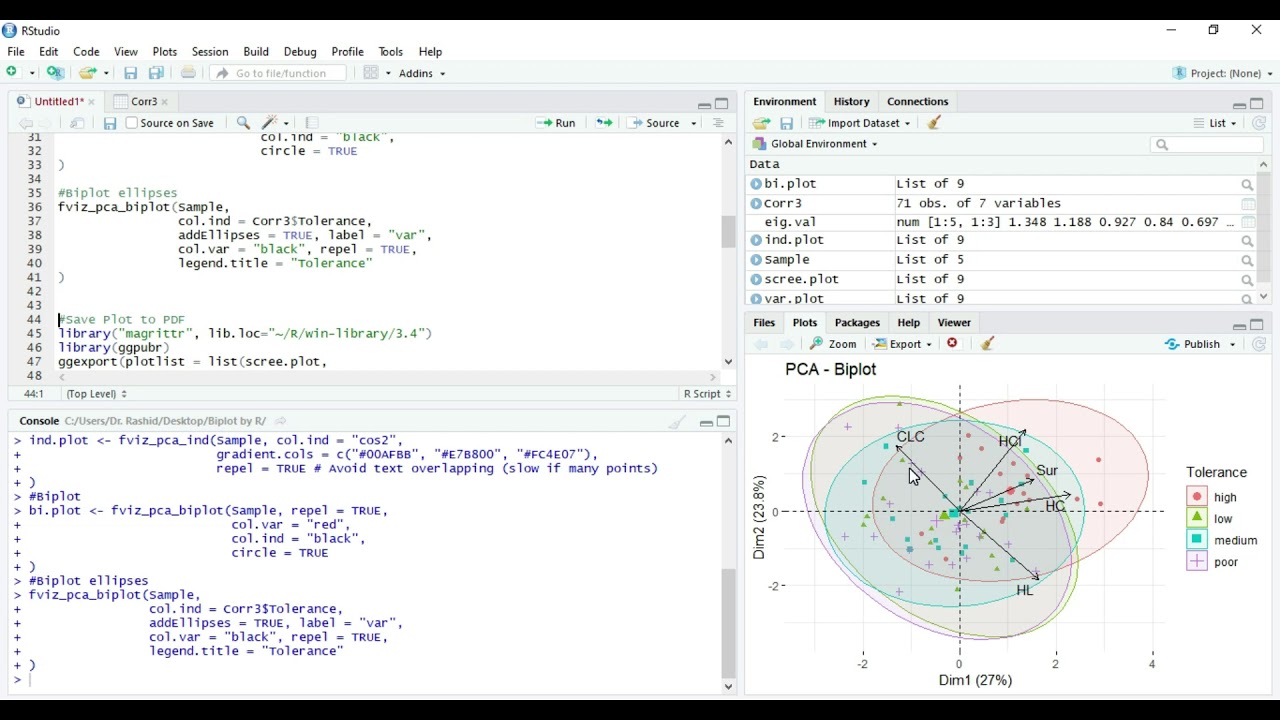Publish the plot

point(1194,344)
